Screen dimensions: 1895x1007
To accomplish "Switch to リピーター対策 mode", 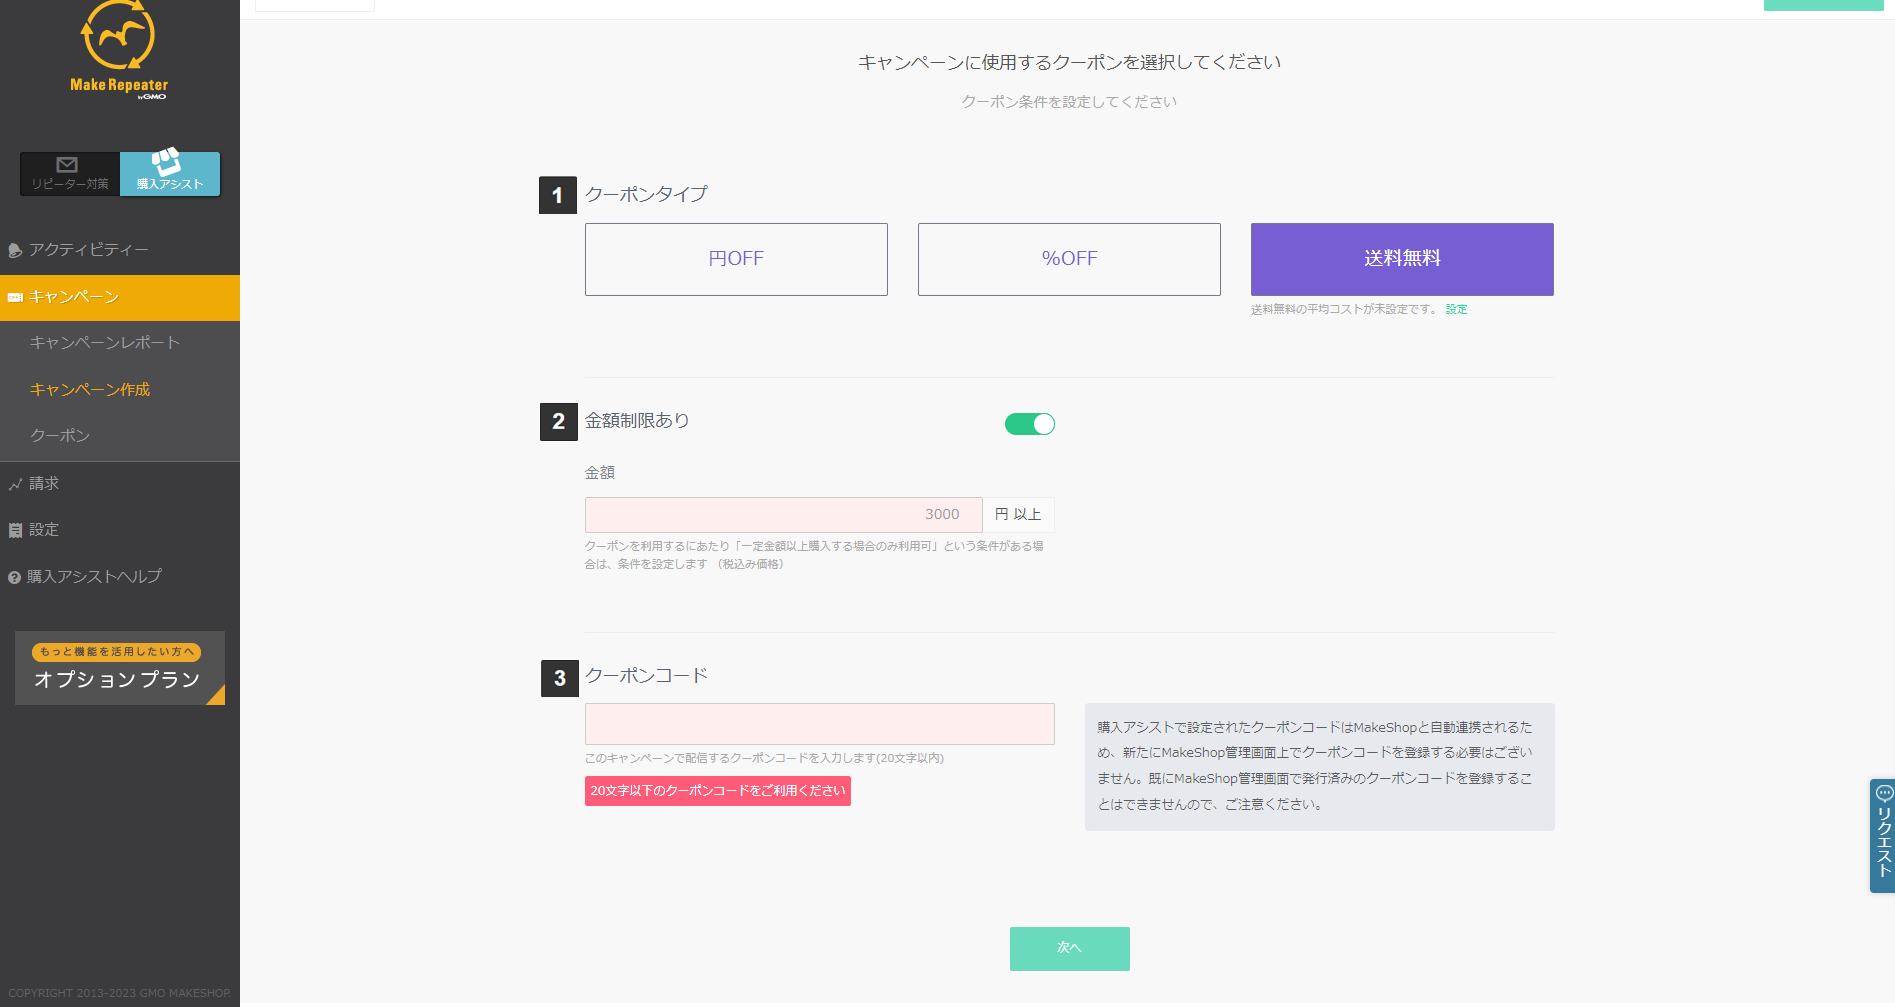I will [x=70, y=174].
